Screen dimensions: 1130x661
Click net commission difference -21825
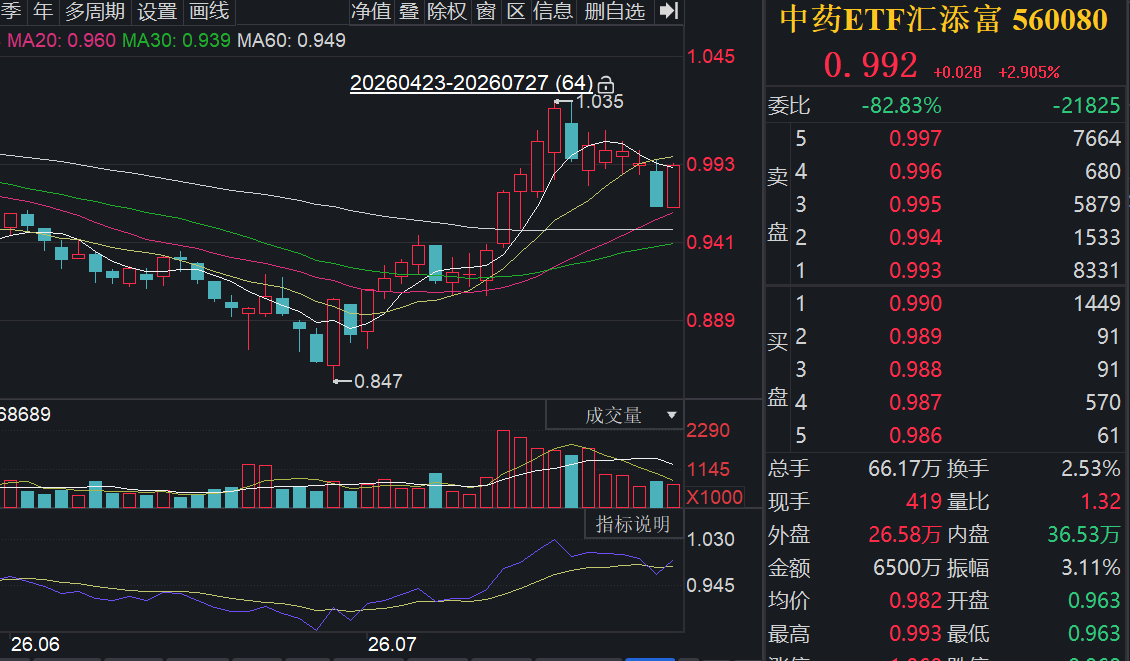(x=1086, y=106)
